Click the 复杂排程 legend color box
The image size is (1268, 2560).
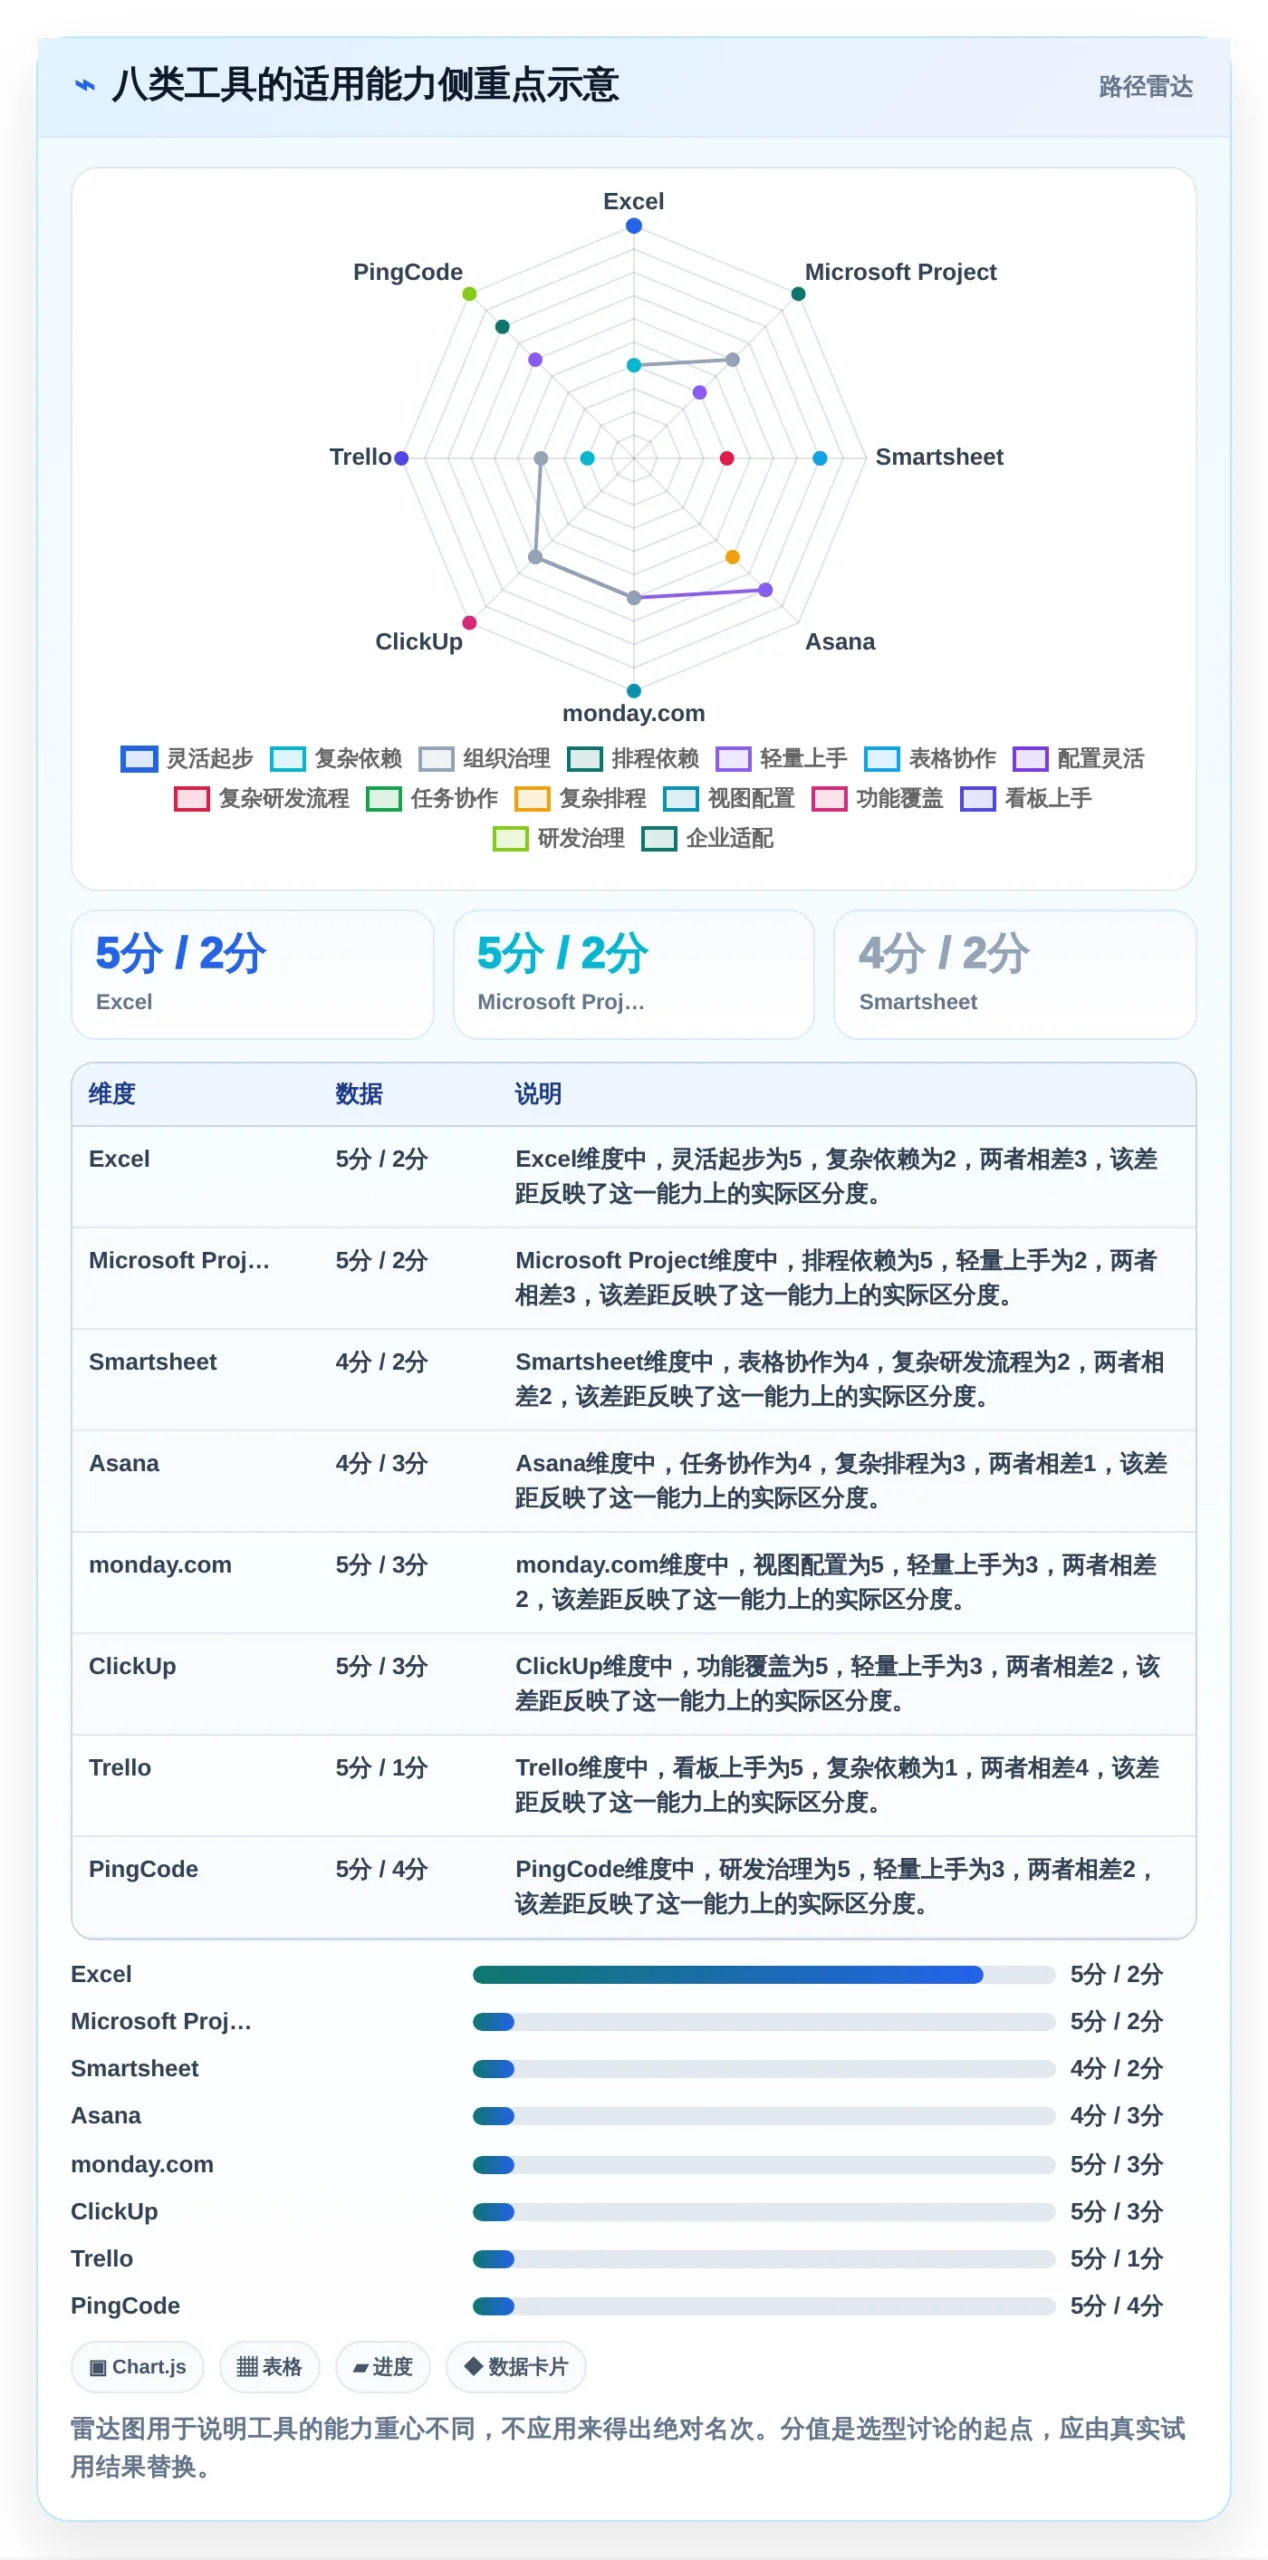coord(532,799)
